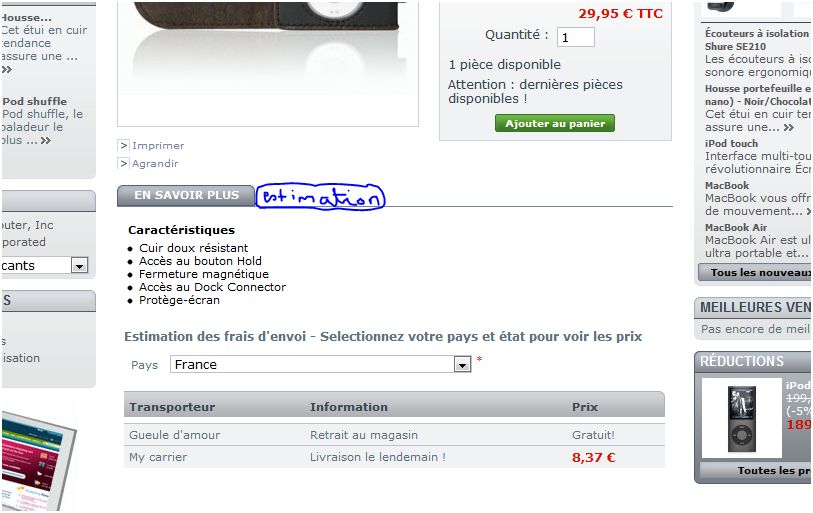The width and height of the screenshot is (813, 513).
Task: Open the hand-drawn Estimation tab
Action: [x=320, y=197]
